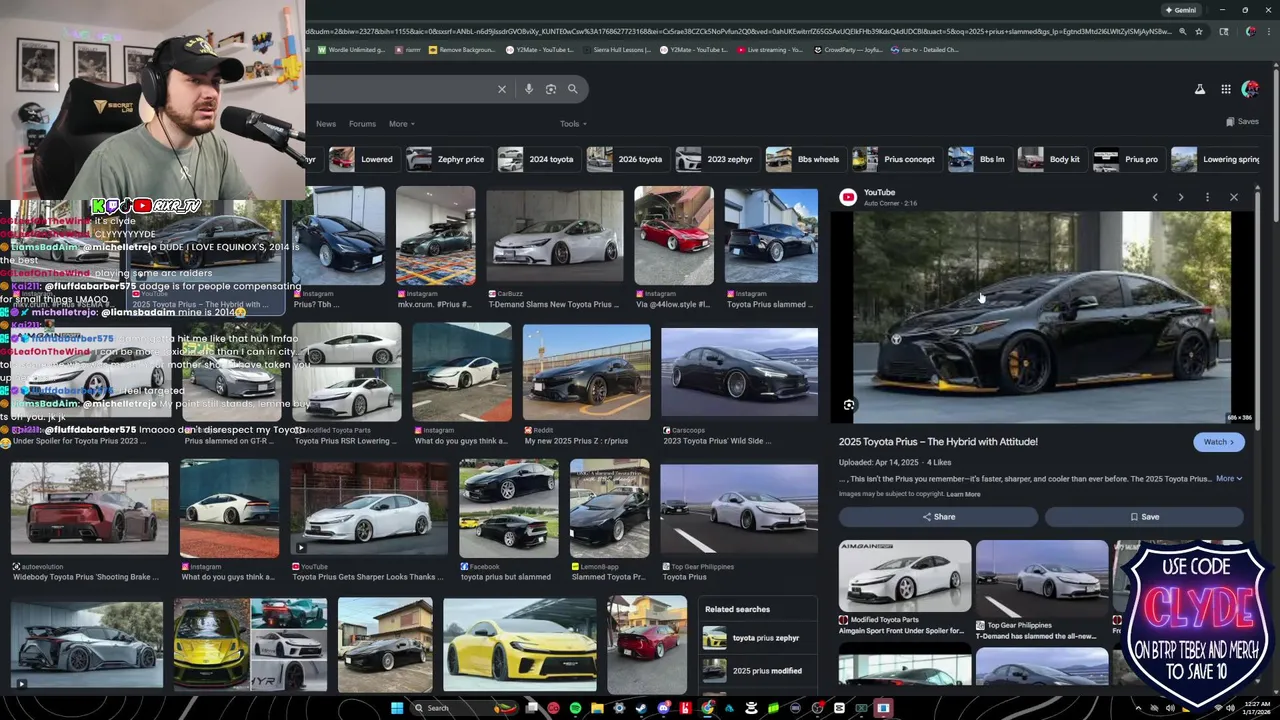
Task: Open Google Lens image search icon
Action: pyautogui.click(x=551, y=89)
